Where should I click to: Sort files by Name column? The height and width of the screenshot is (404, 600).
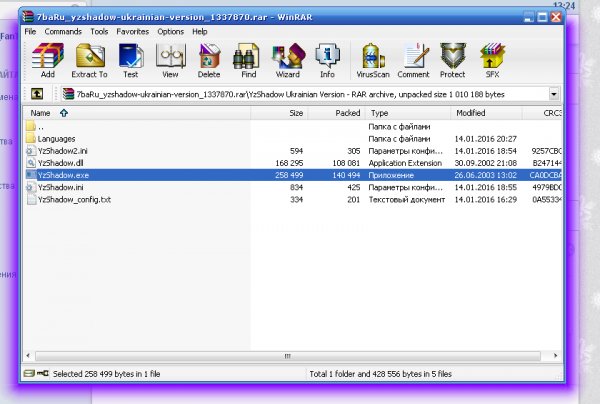pos(137,113)
